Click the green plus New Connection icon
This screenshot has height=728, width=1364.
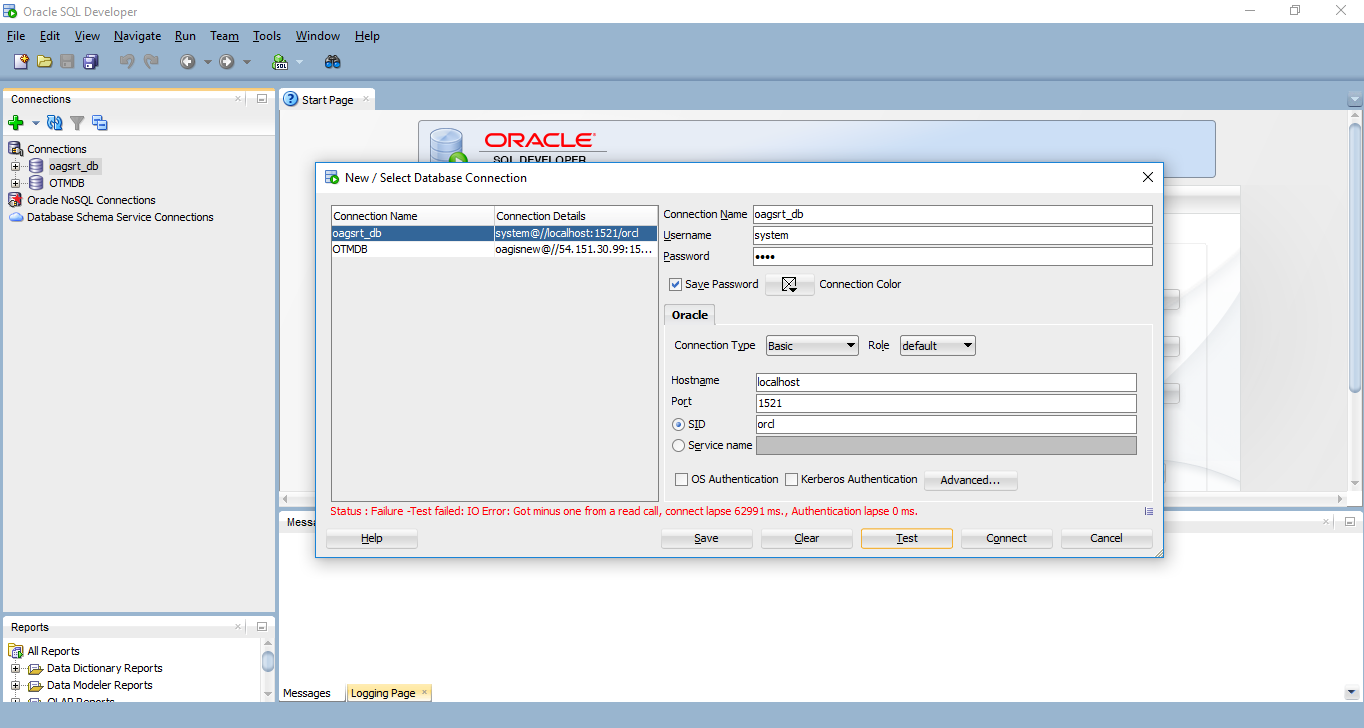[16, 123]
